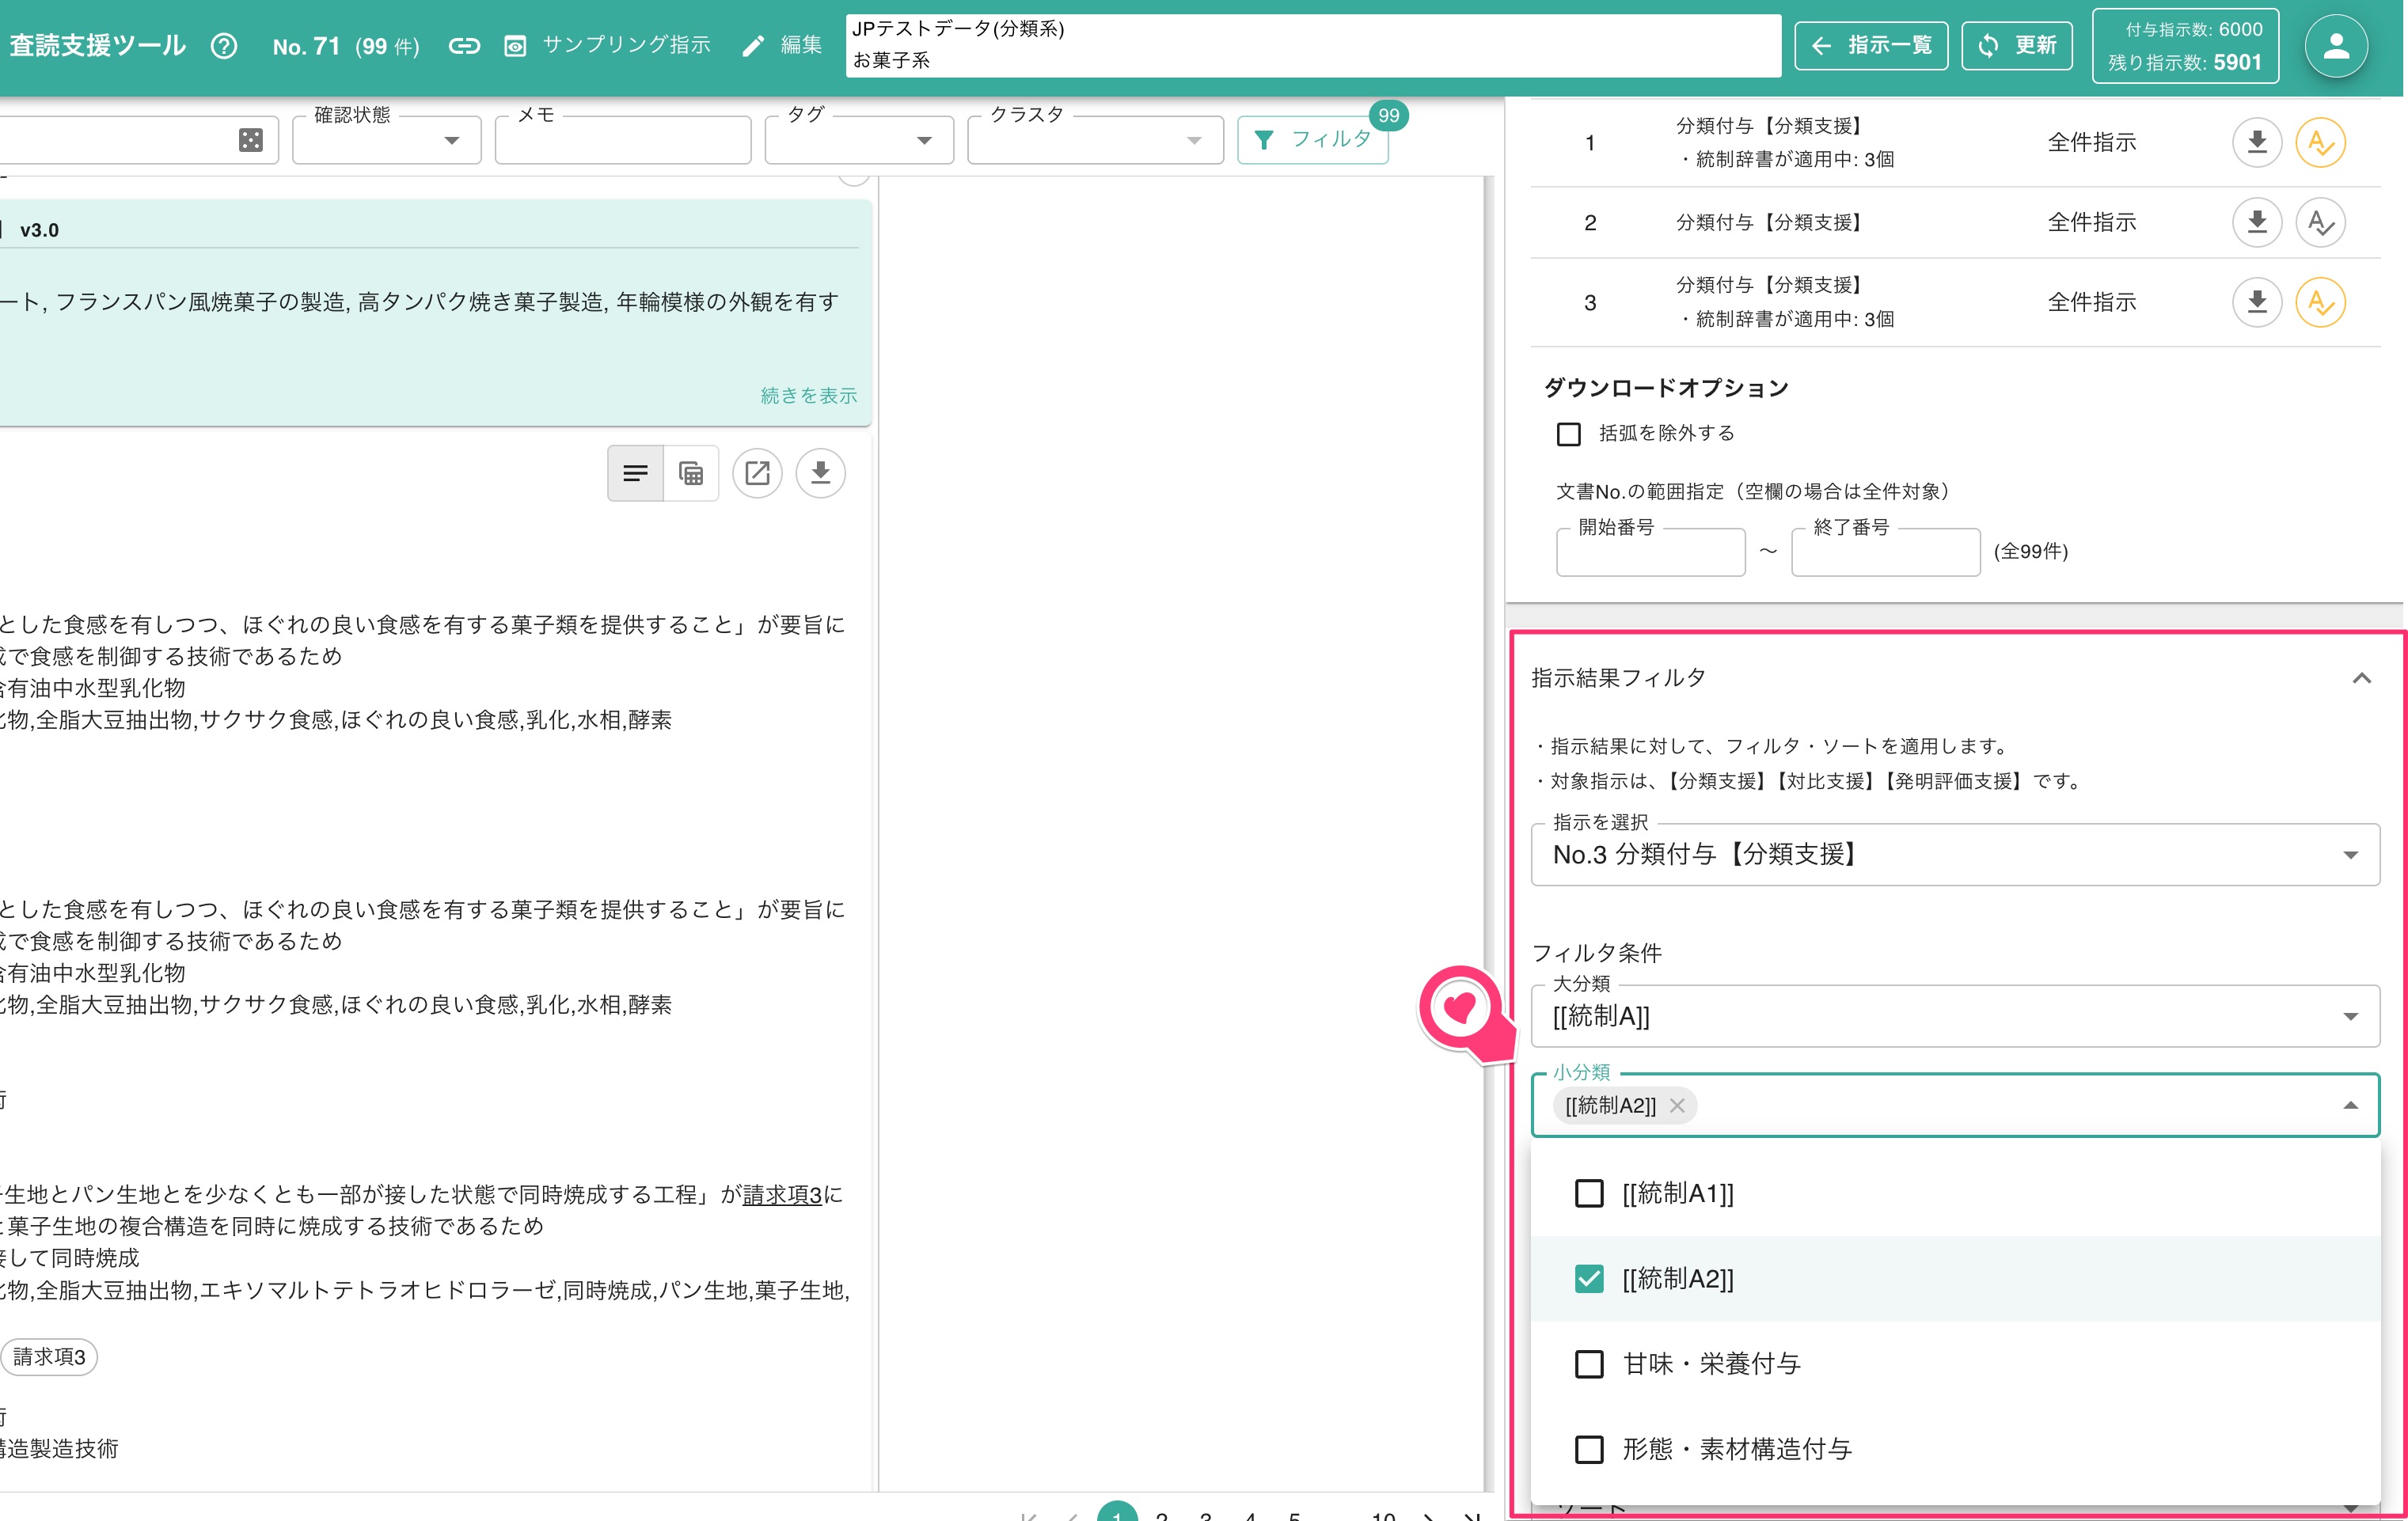Open the クラスタ dropdown
The height and width of the screenshot is (1521, 2408).
click(x=1095, y=140)
